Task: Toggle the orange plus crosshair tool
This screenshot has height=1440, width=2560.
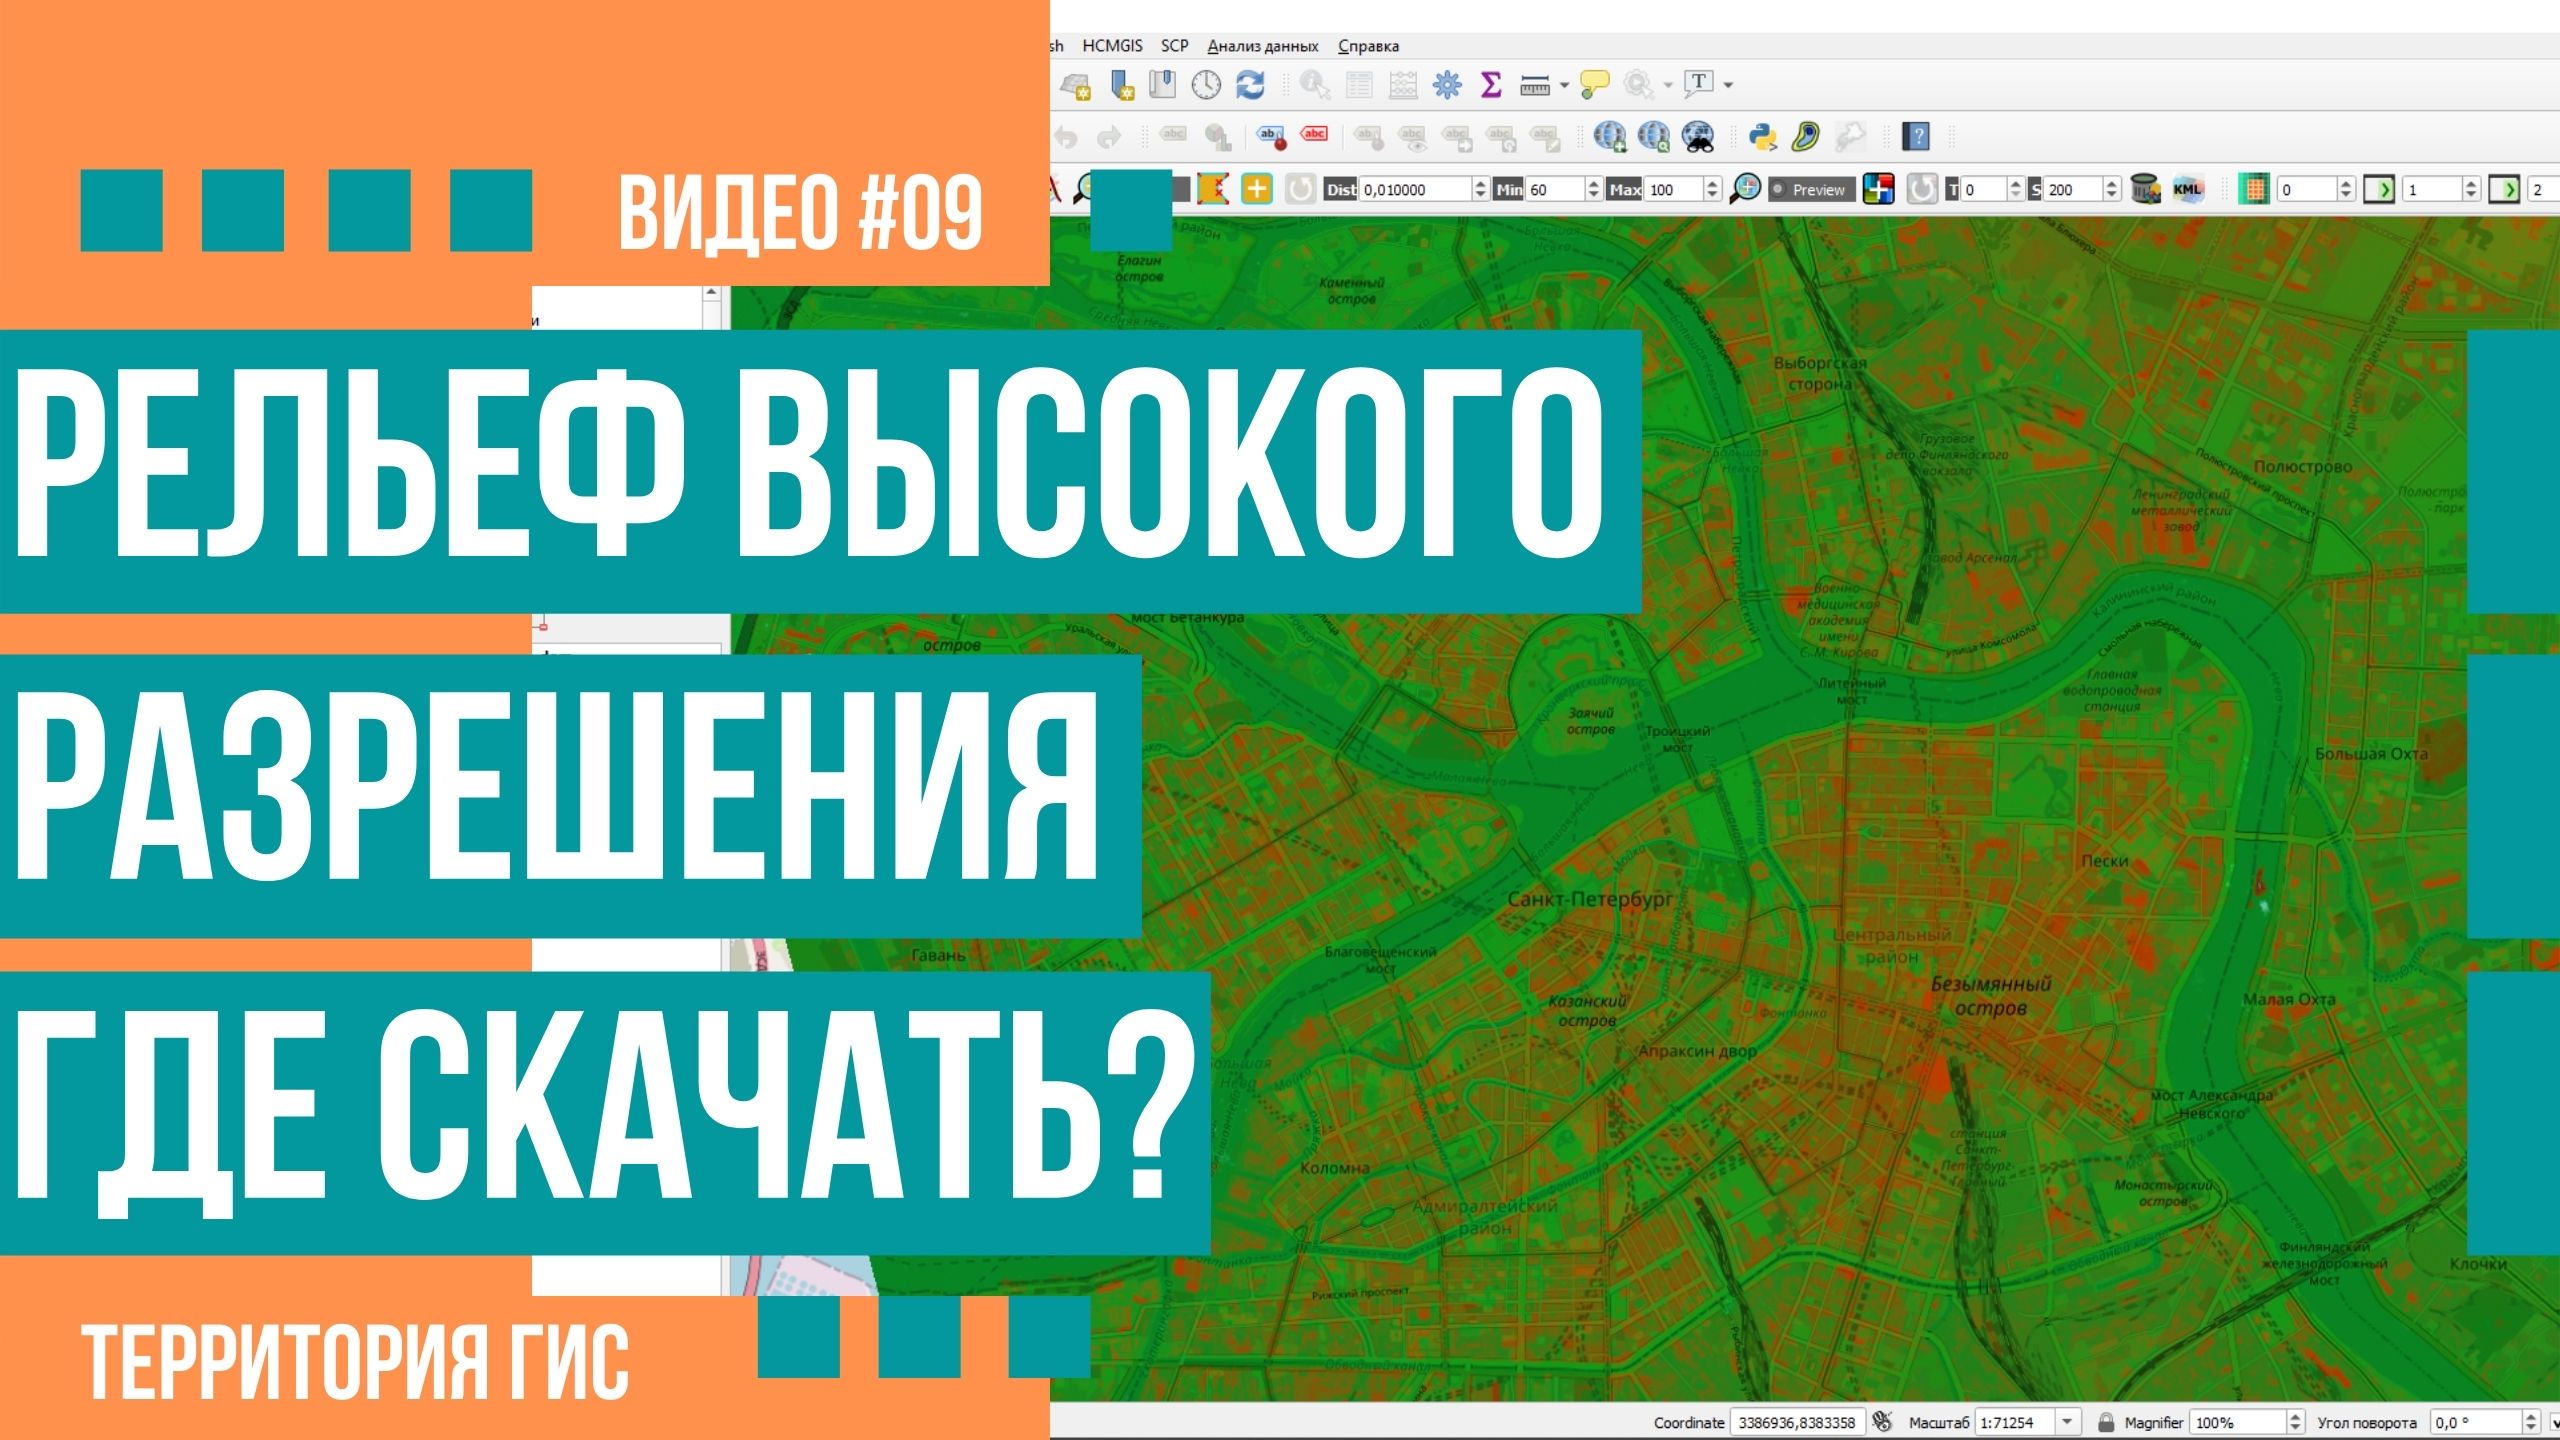Action: pos(1256,188)
